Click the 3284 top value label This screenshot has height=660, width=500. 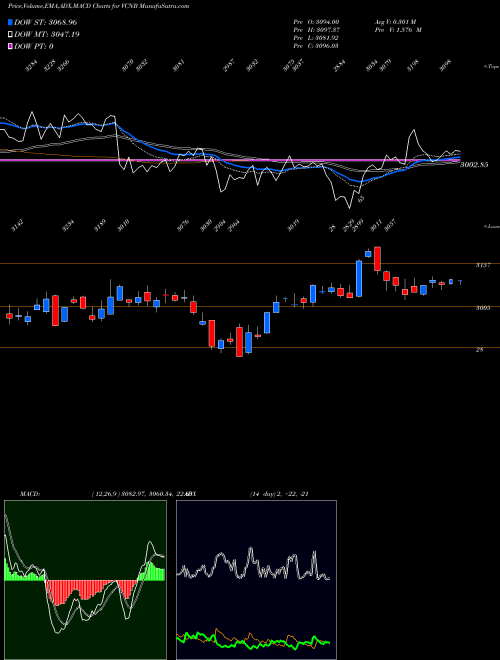(x=31, y=66)
